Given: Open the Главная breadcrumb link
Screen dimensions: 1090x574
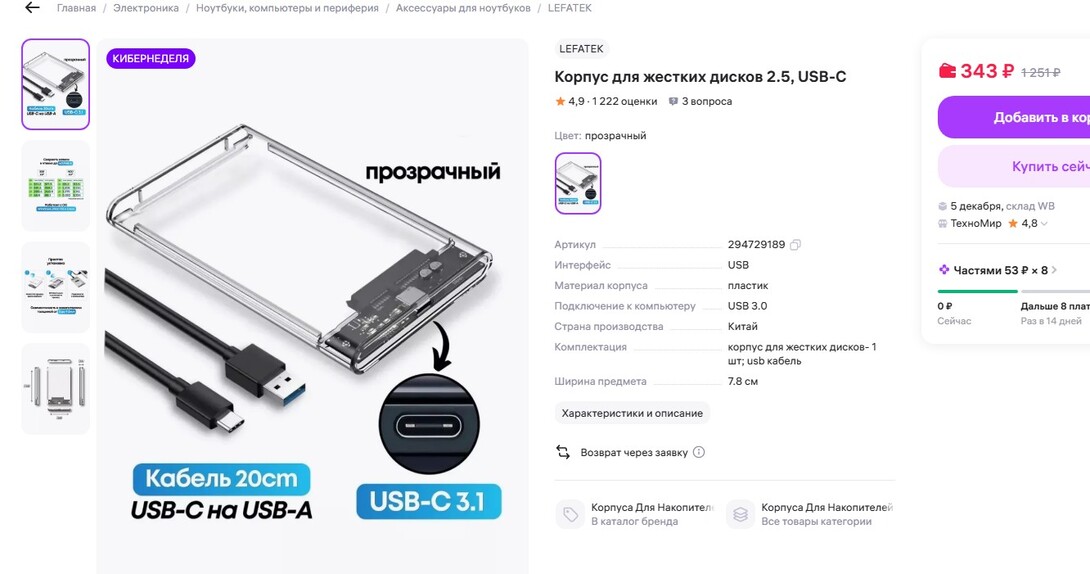Looking at the screenshot, I should 76,8.
